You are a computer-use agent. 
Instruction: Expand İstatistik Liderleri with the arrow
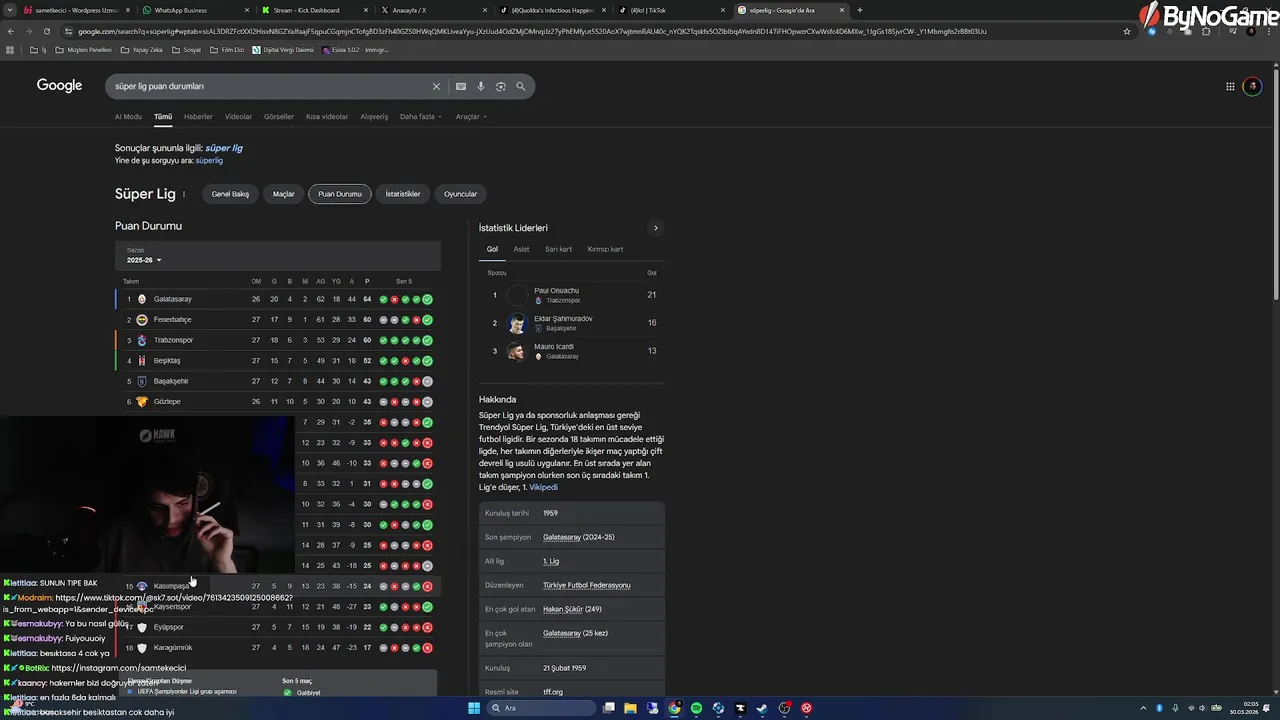[656, 228]
